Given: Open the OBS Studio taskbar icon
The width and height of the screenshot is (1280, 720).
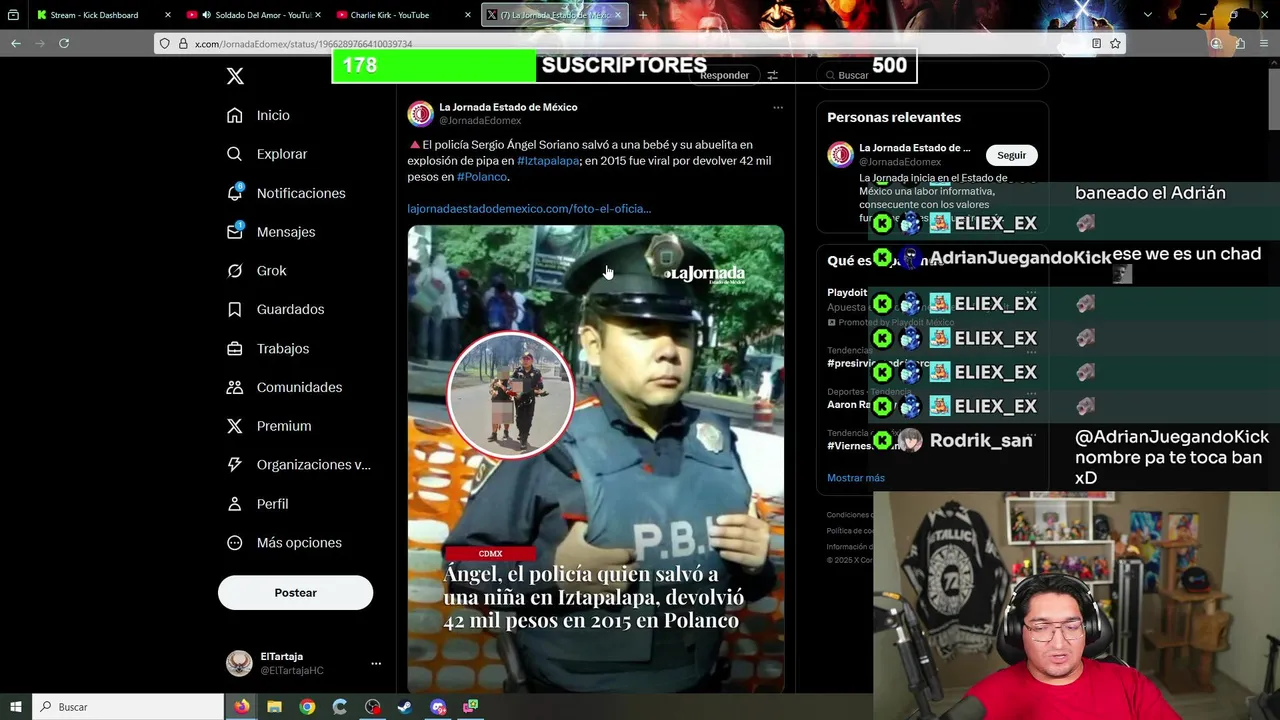Looking at the screenshot, I should [x=372, y=707].
